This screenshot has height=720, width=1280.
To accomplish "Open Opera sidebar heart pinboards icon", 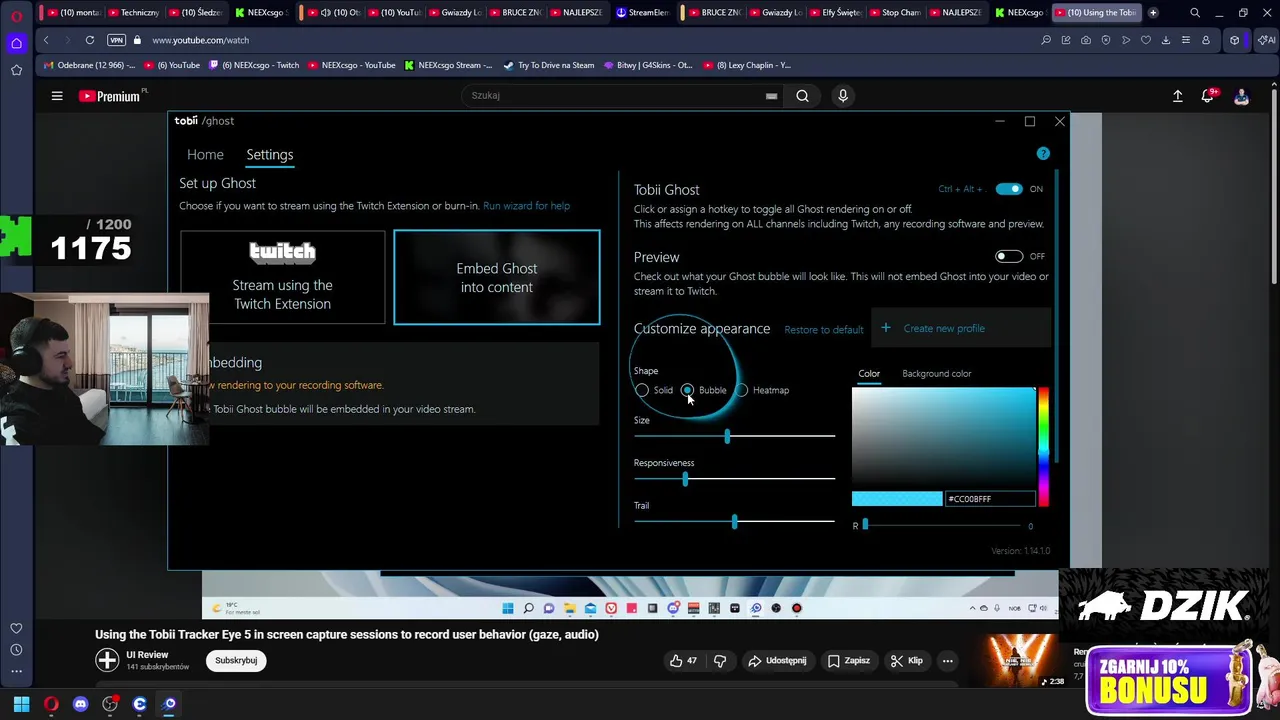I will [16, 628].
